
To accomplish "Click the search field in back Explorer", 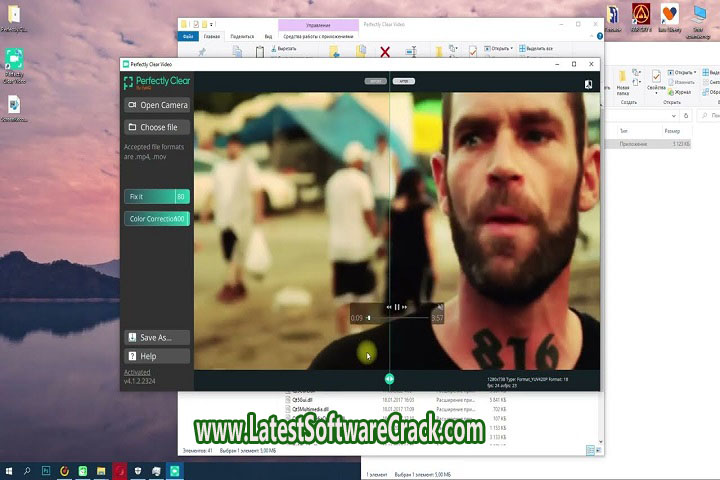I will 709,116.
